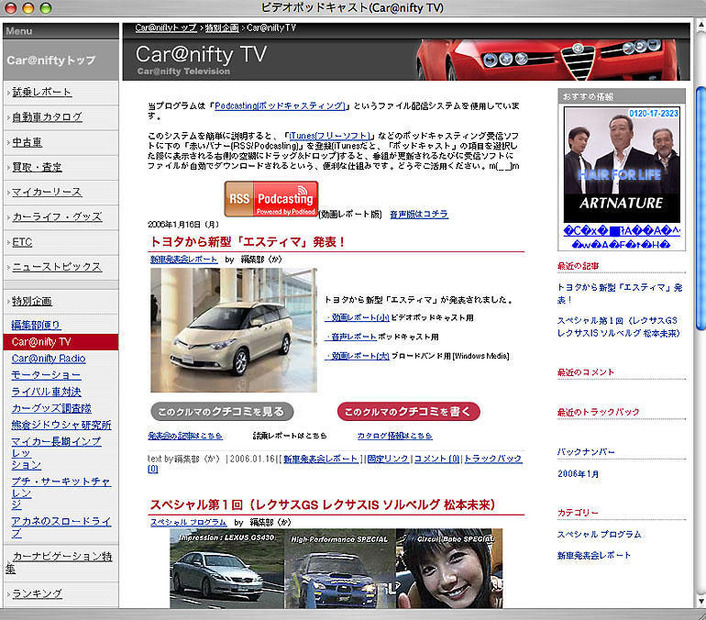
Task: Open カーグッズ調査隊 sidebar link
Action: [51, 408]
